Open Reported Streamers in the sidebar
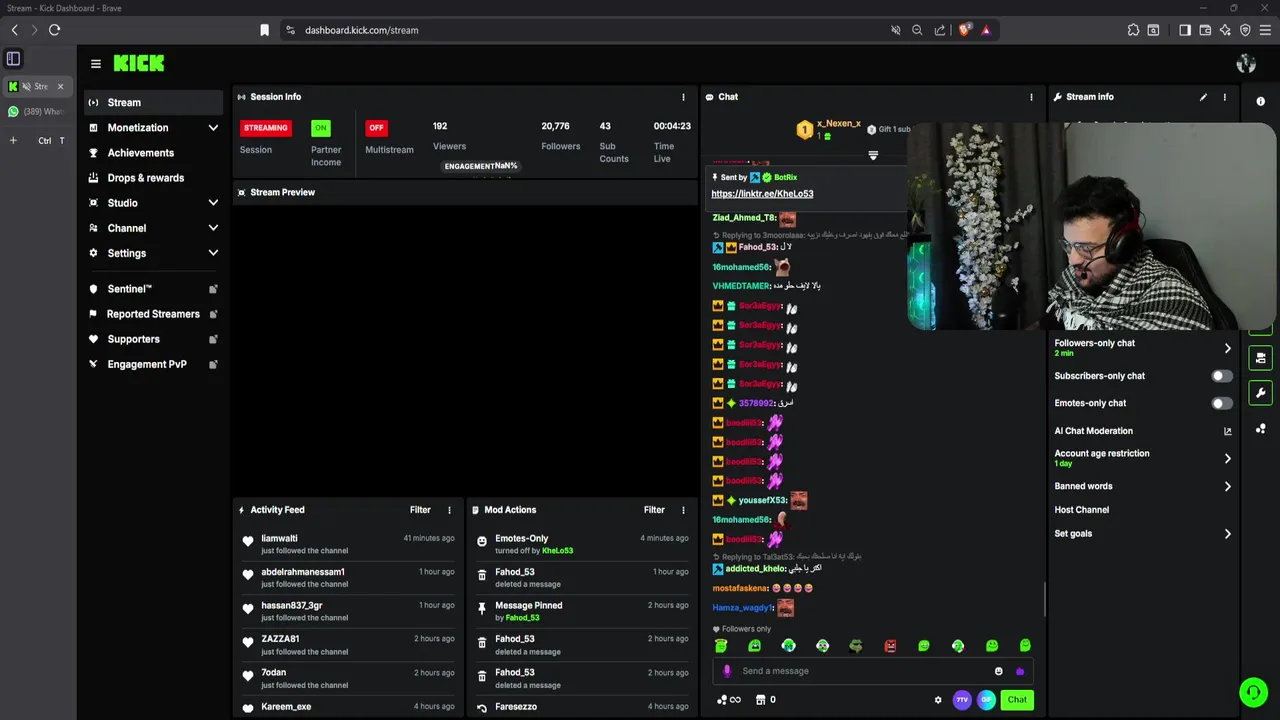 click(x=152, y=314)
